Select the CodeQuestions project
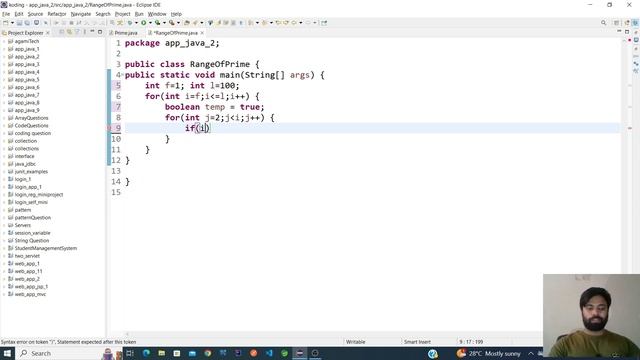640x360 pixels. [x=31, y=126]
